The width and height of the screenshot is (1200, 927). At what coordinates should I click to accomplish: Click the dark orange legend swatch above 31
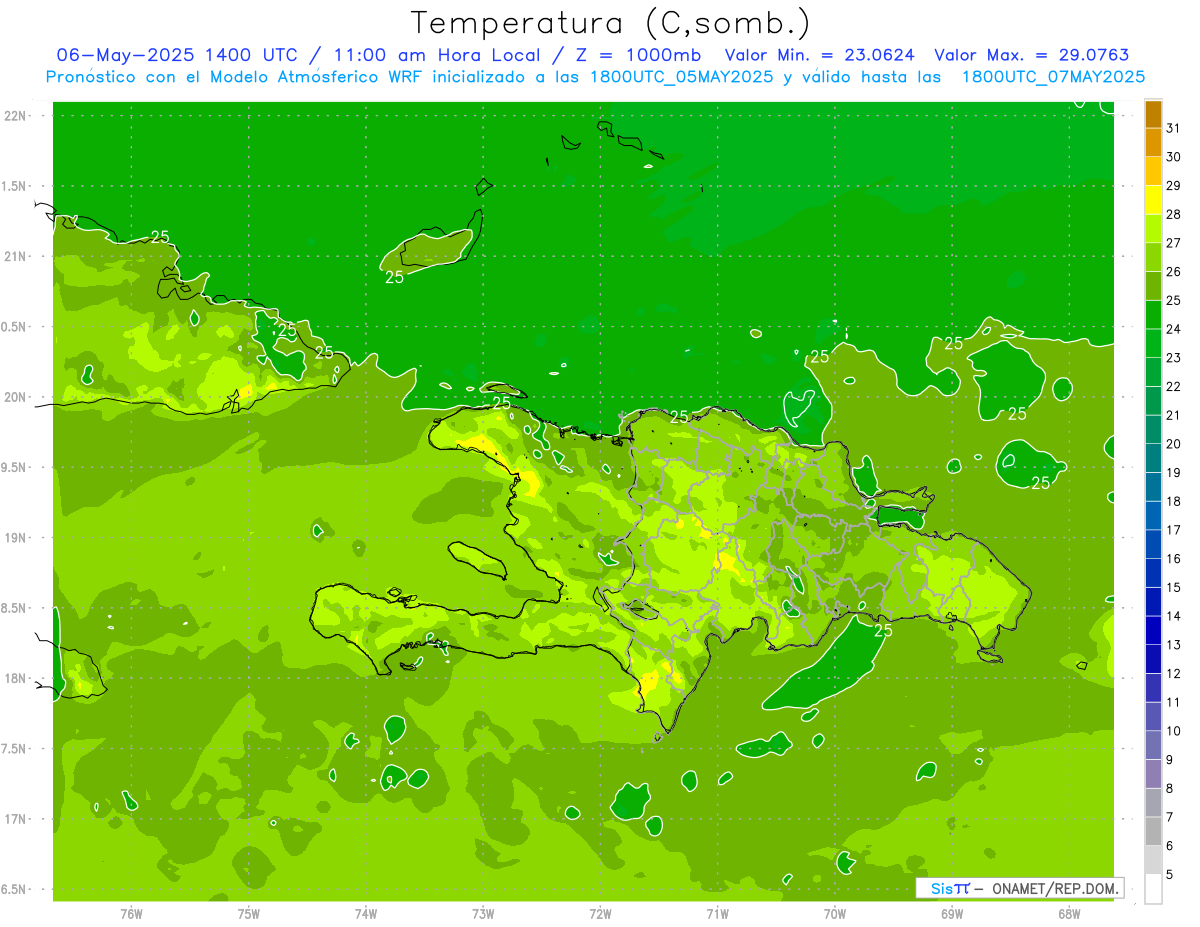pos(1153,114)
